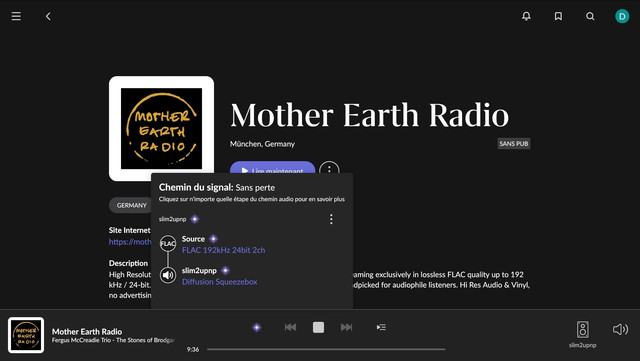Click the Mother Earth Radio now playing title
The image size is (640, 361).
[x=87, y=332]
